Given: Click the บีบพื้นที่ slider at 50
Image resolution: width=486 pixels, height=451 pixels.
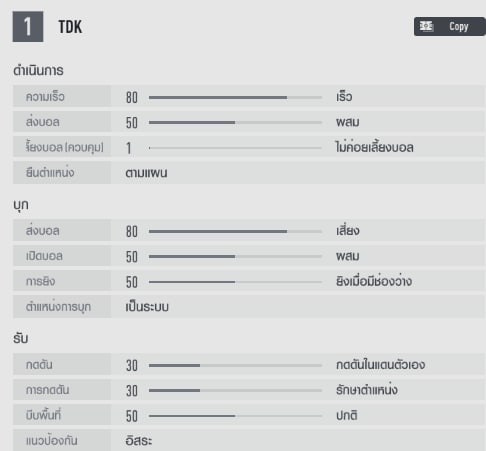Looking at the screenshot, I should (x=235, y=416).
